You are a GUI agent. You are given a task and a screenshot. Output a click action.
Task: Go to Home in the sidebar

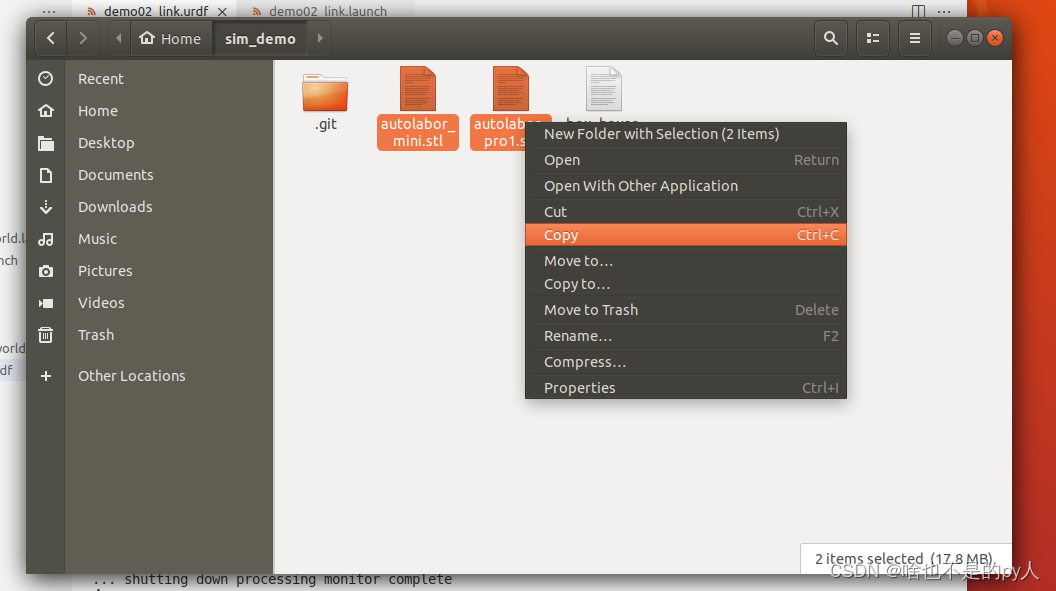point(98,111)
